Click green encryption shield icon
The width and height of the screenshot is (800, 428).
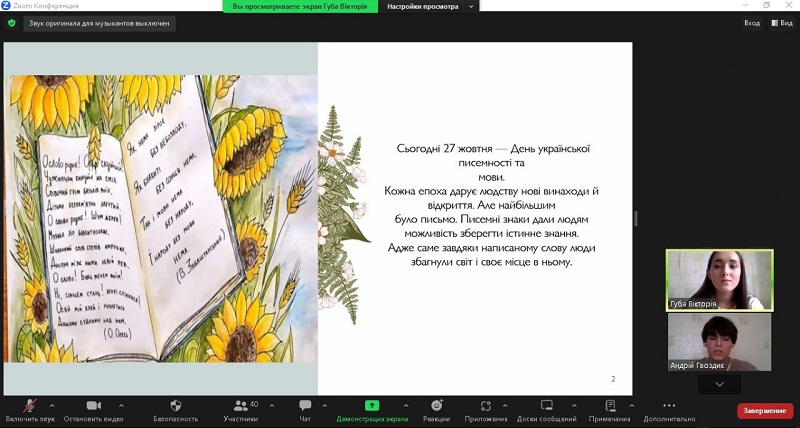11,23
